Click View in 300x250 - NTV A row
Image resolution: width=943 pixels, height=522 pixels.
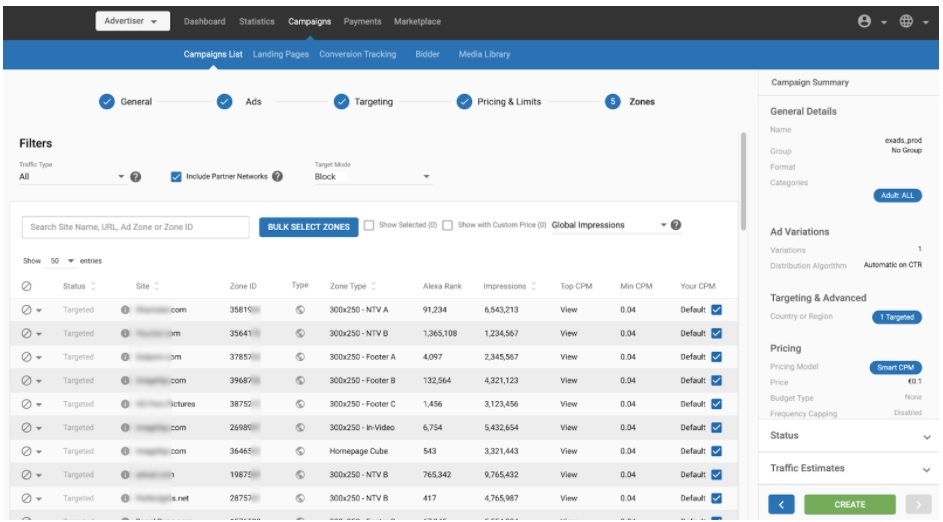(569, 310)
